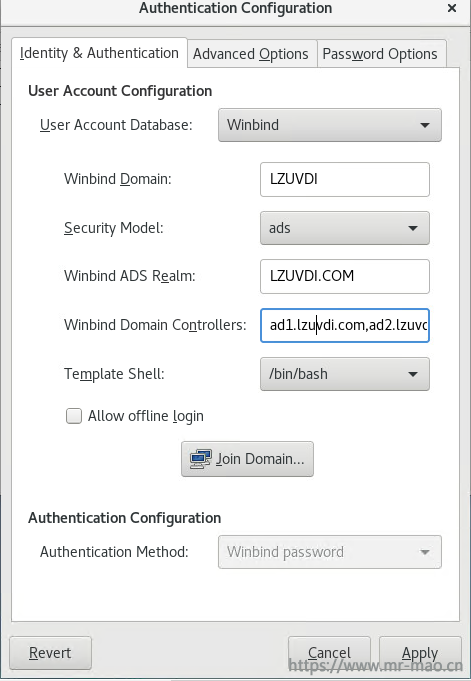Viewport: 471px width, 681px height.
Task: Click the Revert button
Action: [50, 653]
